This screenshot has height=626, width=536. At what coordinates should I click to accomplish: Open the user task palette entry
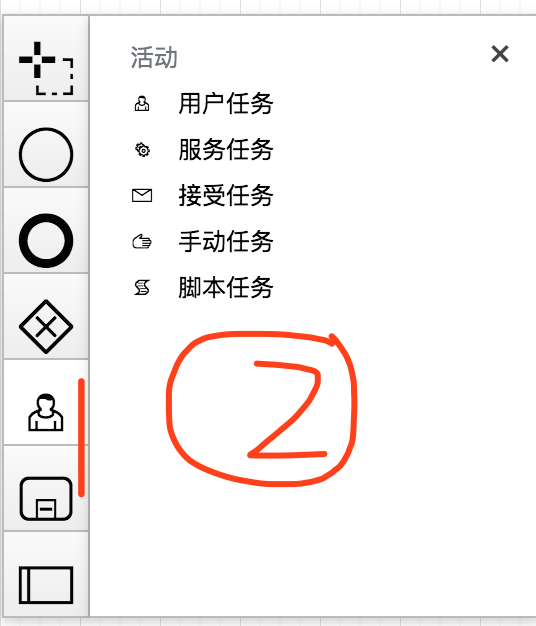[x=45, y=412]
